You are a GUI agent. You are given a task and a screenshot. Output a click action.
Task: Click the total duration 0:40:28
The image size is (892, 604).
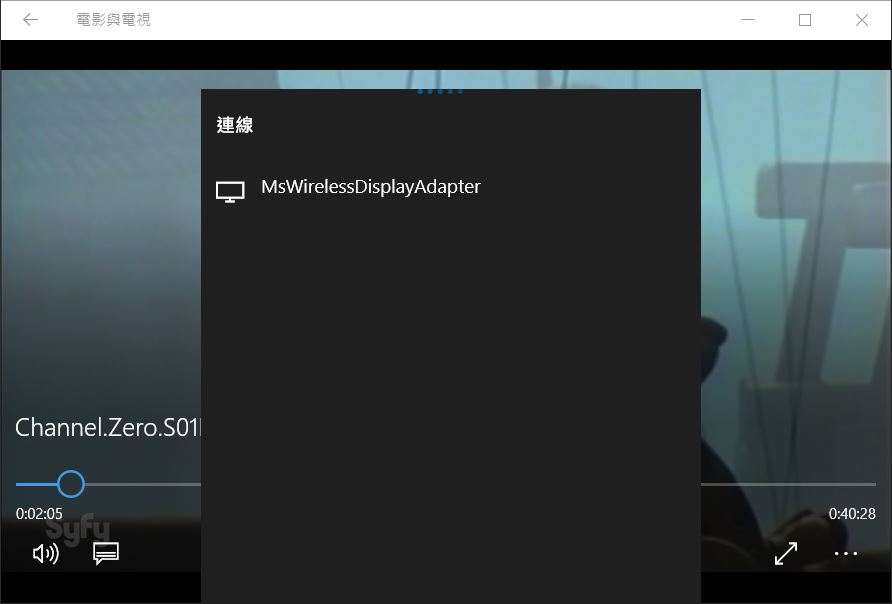(852, 514)
